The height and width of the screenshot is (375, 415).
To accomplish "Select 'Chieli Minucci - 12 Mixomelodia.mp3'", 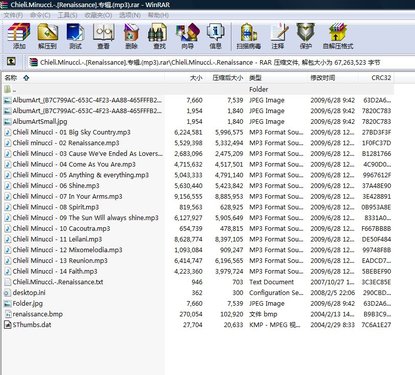I will (67, 250).
